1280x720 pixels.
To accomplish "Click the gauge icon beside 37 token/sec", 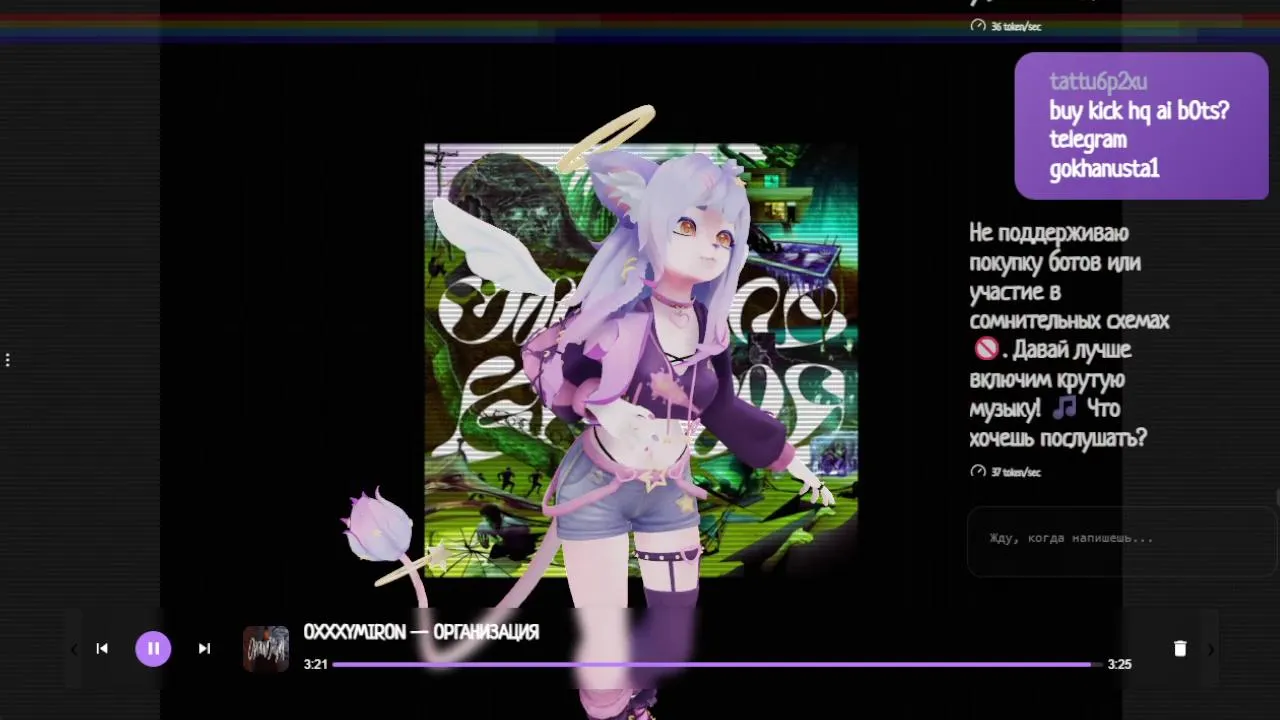I will [x=978, y=472].
